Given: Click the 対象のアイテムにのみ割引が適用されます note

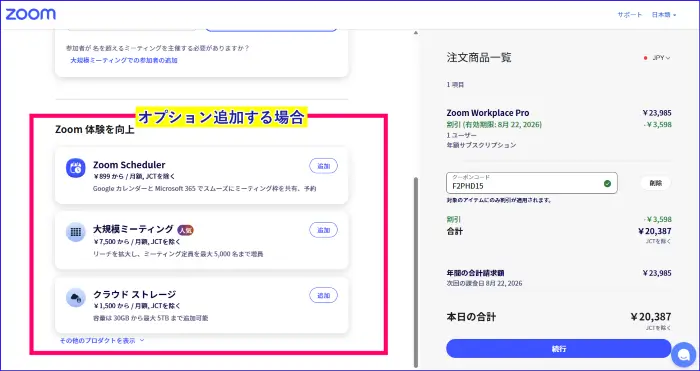Looking at the screenshot, I should pos(499,200).
